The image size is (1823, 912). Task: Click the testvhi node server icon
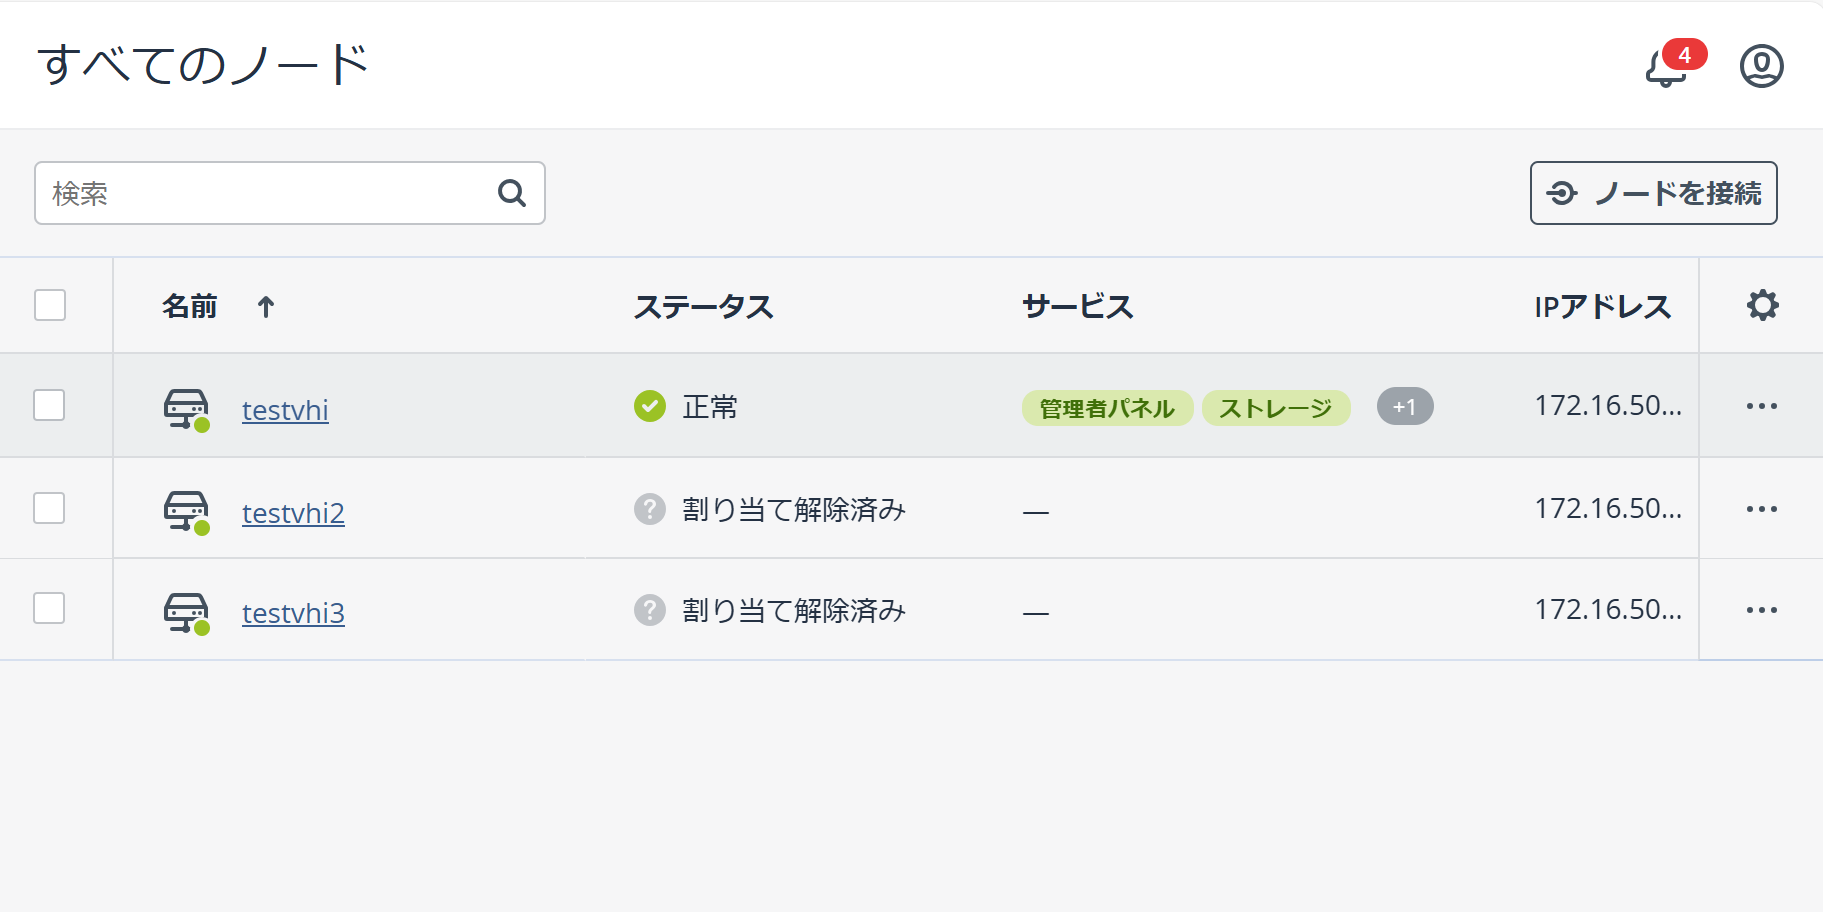pyautogui.click(x=187, y=409)
